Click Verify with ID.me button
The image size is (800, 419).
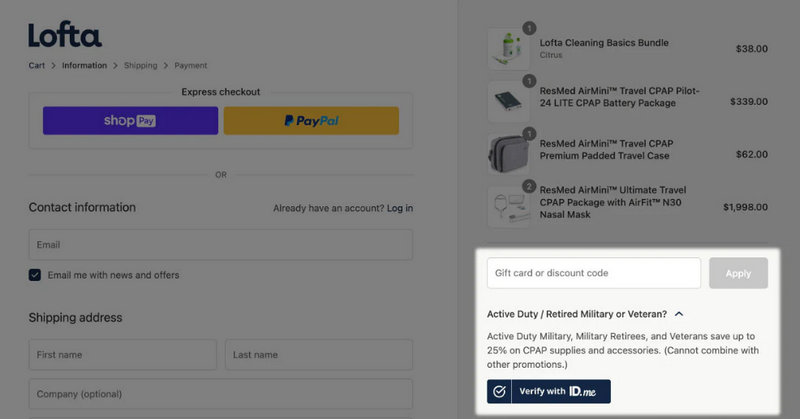(548, 391)
